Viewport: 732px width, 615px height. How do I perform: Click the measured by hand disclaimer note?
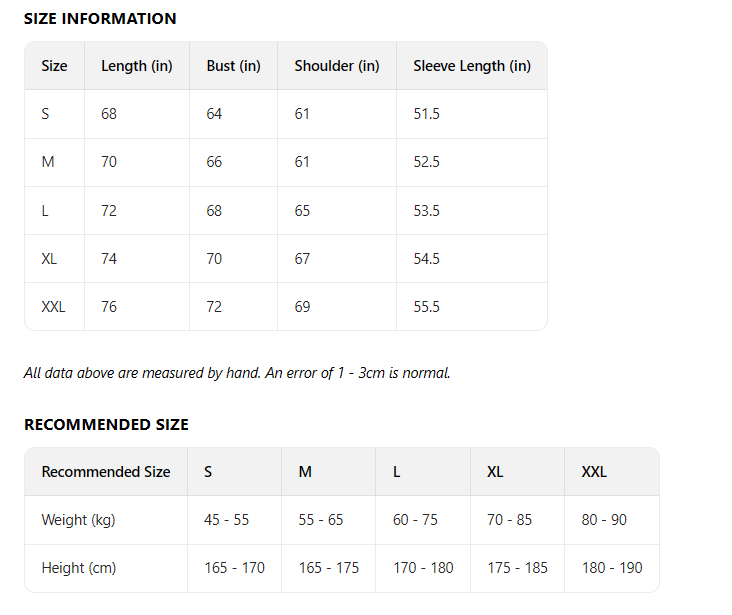tap(237, 373)
